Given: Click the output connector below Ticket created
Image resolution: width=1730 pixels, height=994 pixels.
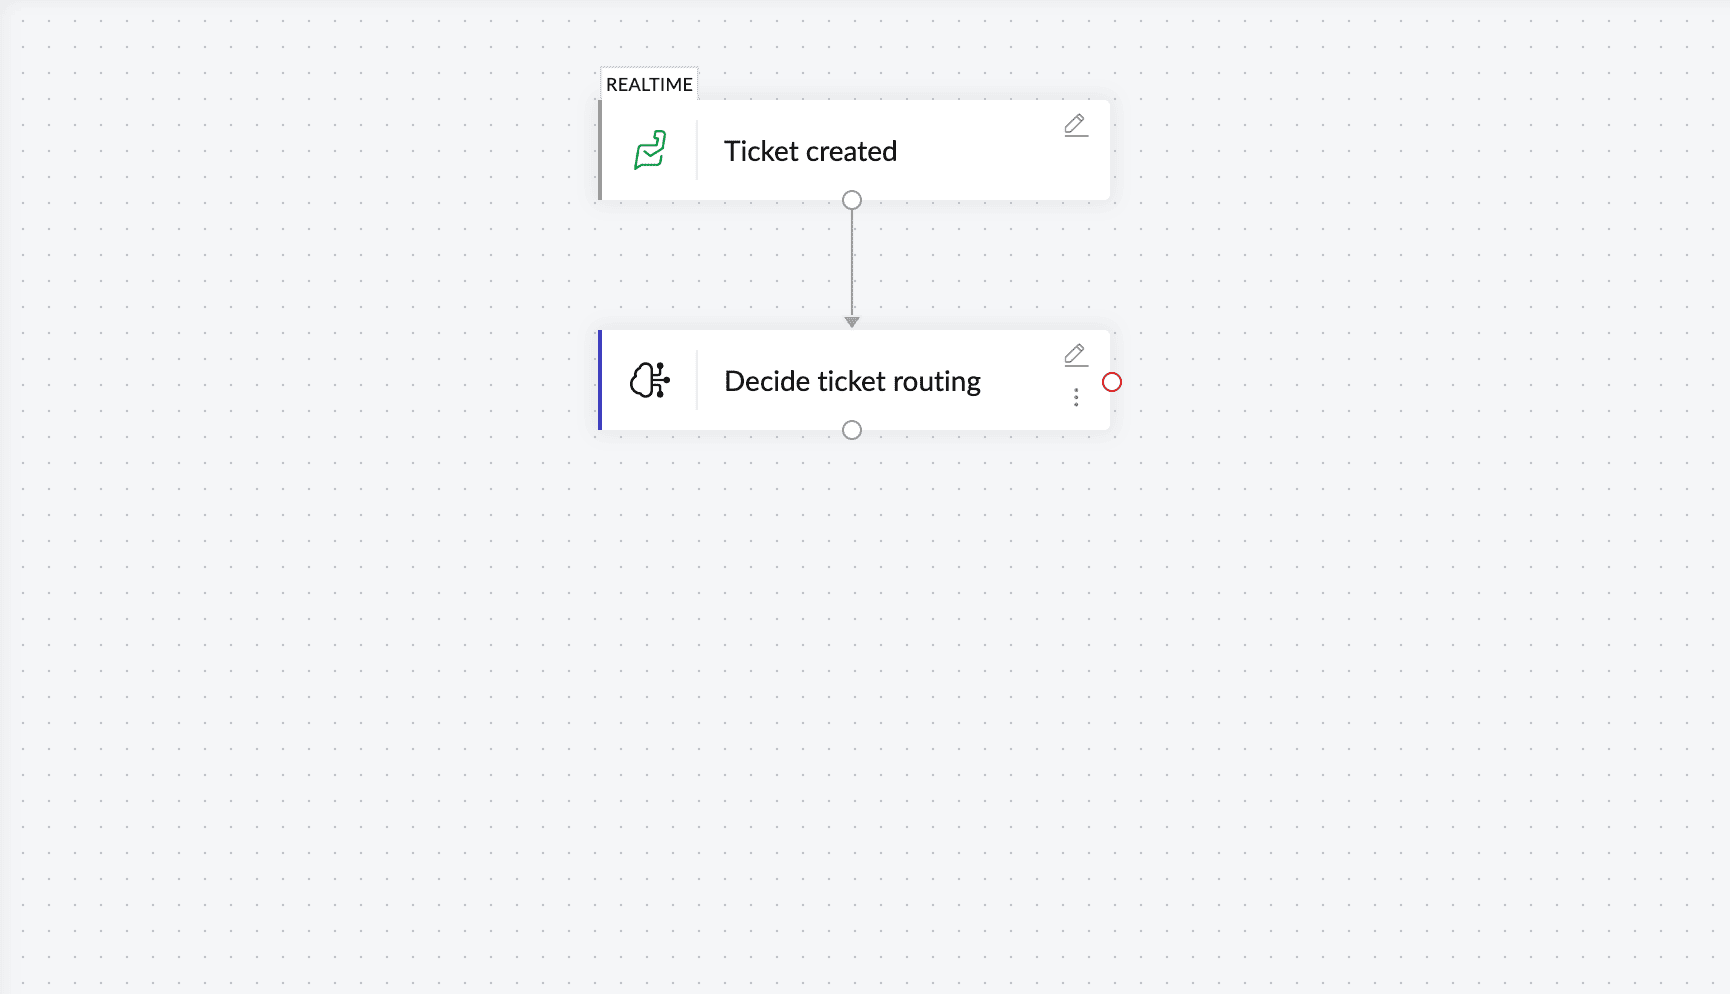Looking at the screenshot, I should coord(852,200).
